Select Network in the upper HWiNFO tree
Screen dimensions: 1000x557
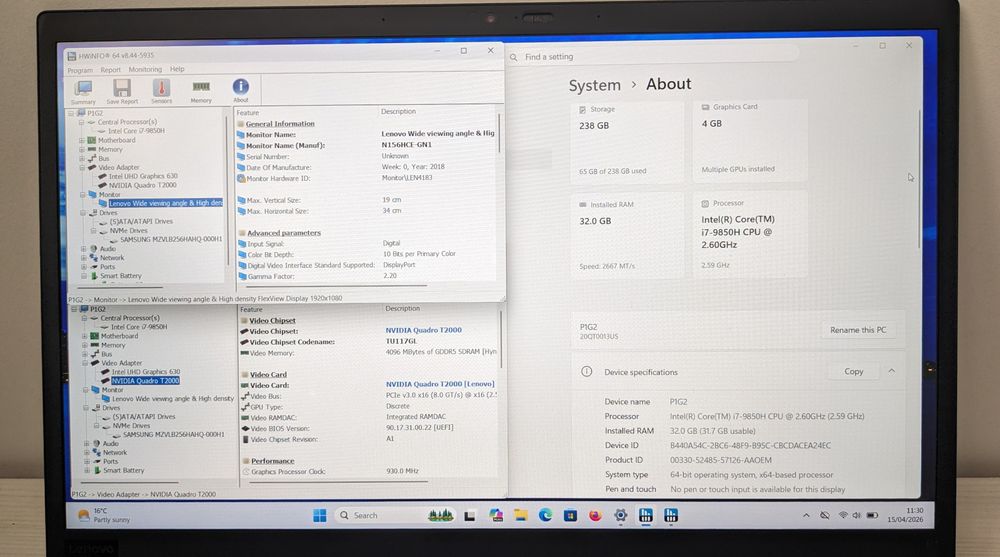pyautogui.click(x=112, y=258)
